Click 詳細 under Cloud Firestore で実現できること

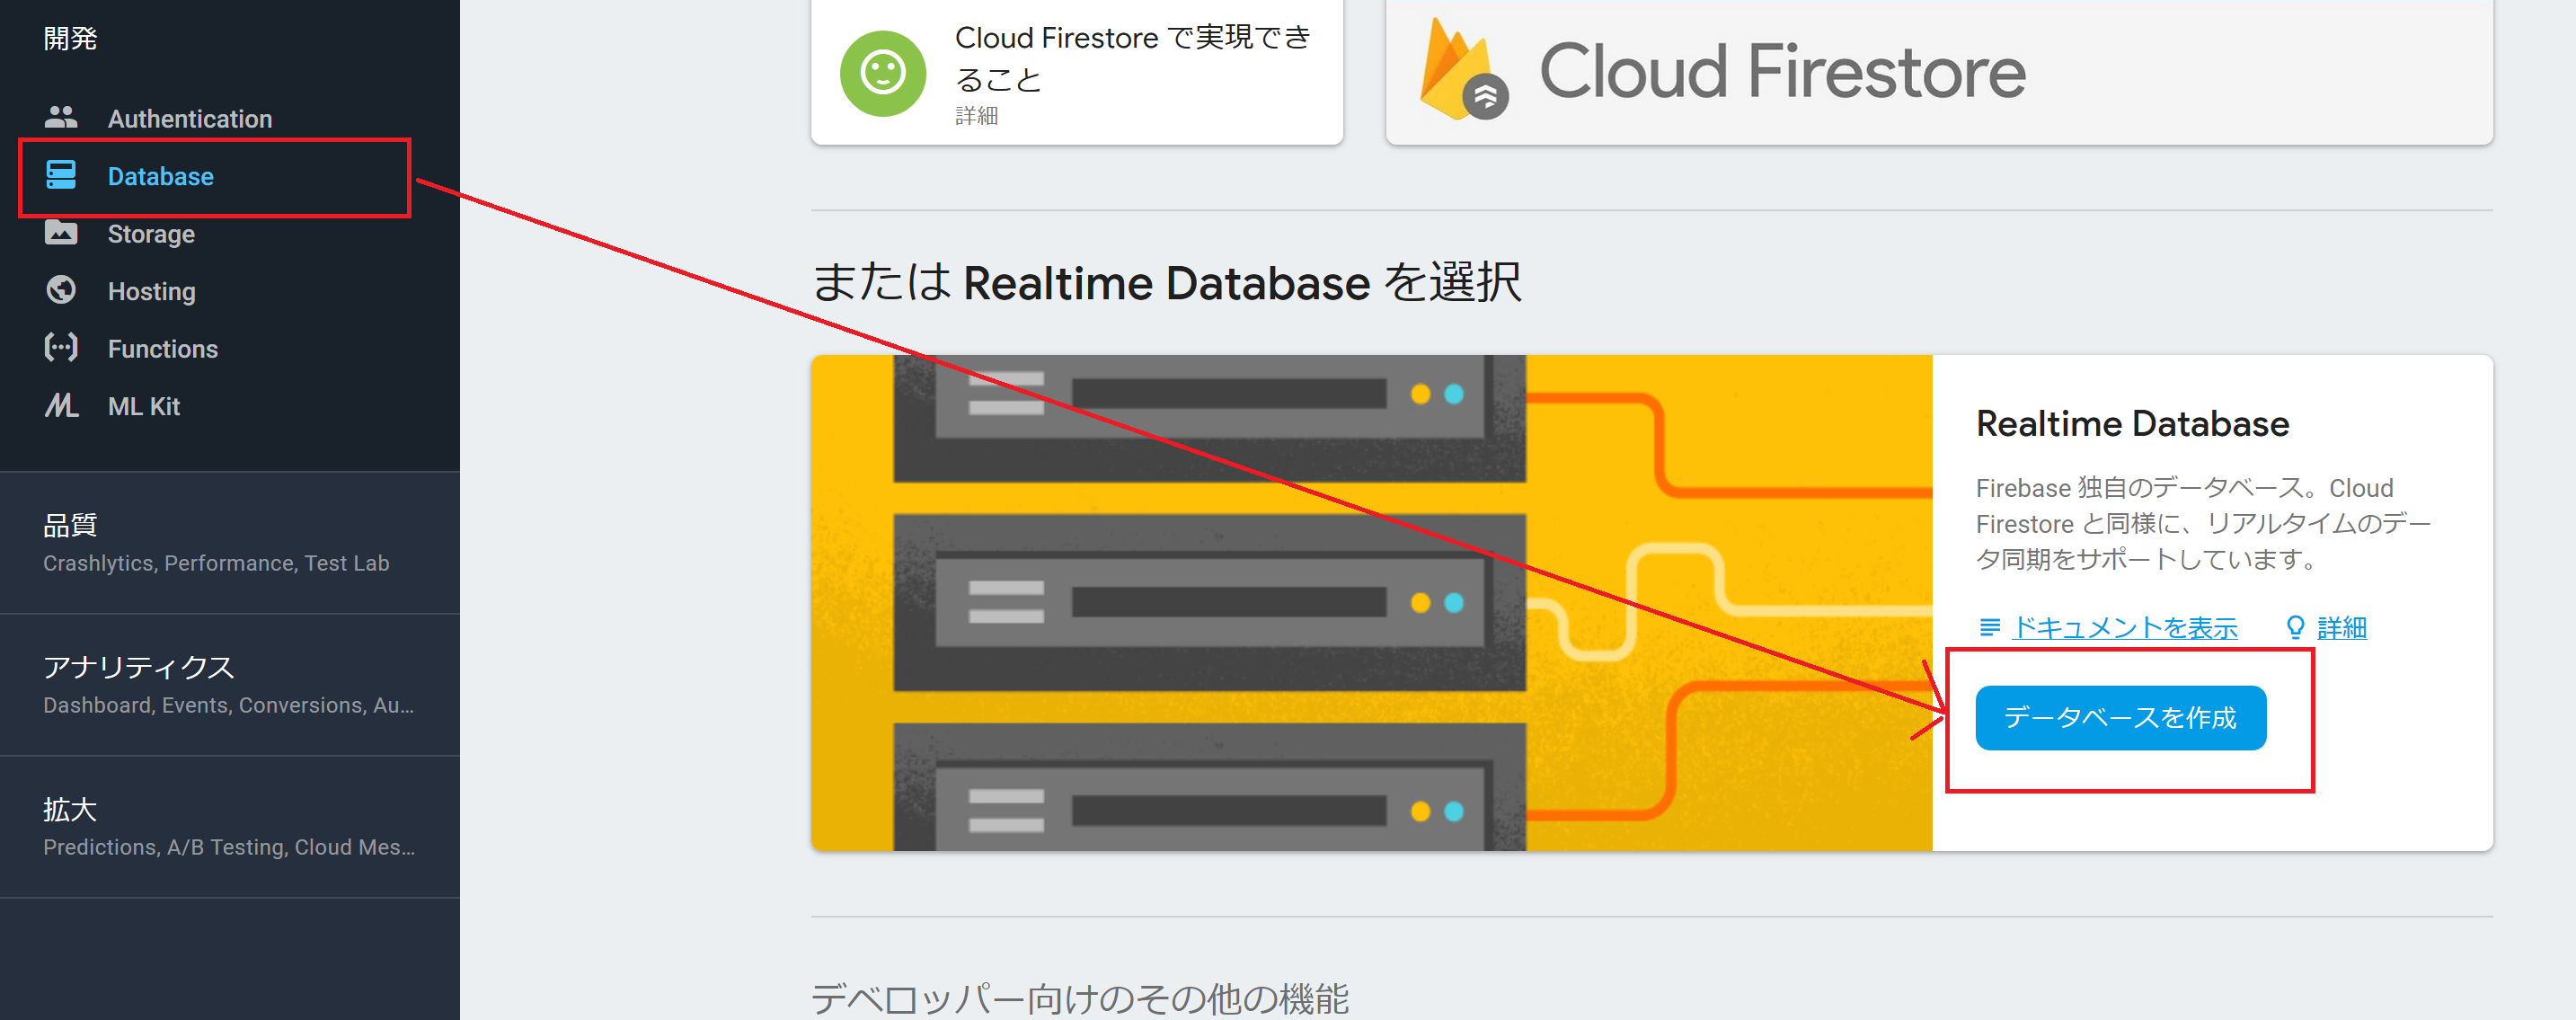pos(976,115)
